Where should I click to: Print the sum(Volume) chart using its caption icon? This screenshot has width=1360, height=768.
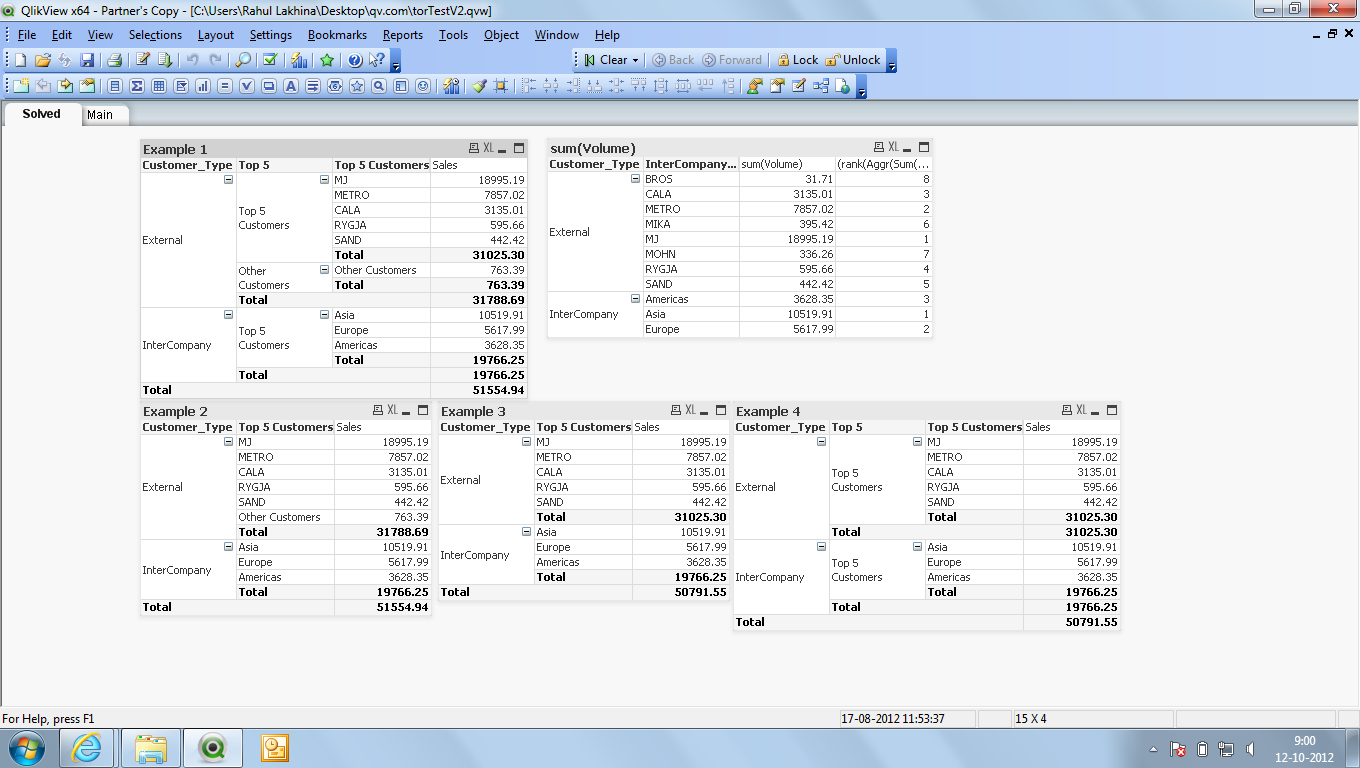[879, 147]
